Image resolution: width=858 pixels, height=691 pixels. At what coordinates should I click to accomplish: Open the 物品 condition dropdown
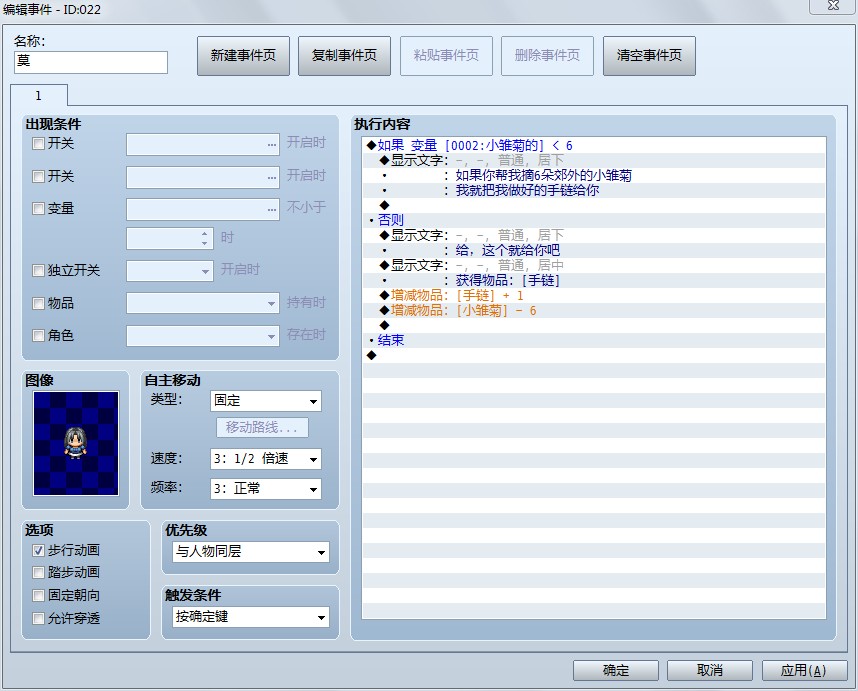[x=203, y=303]
